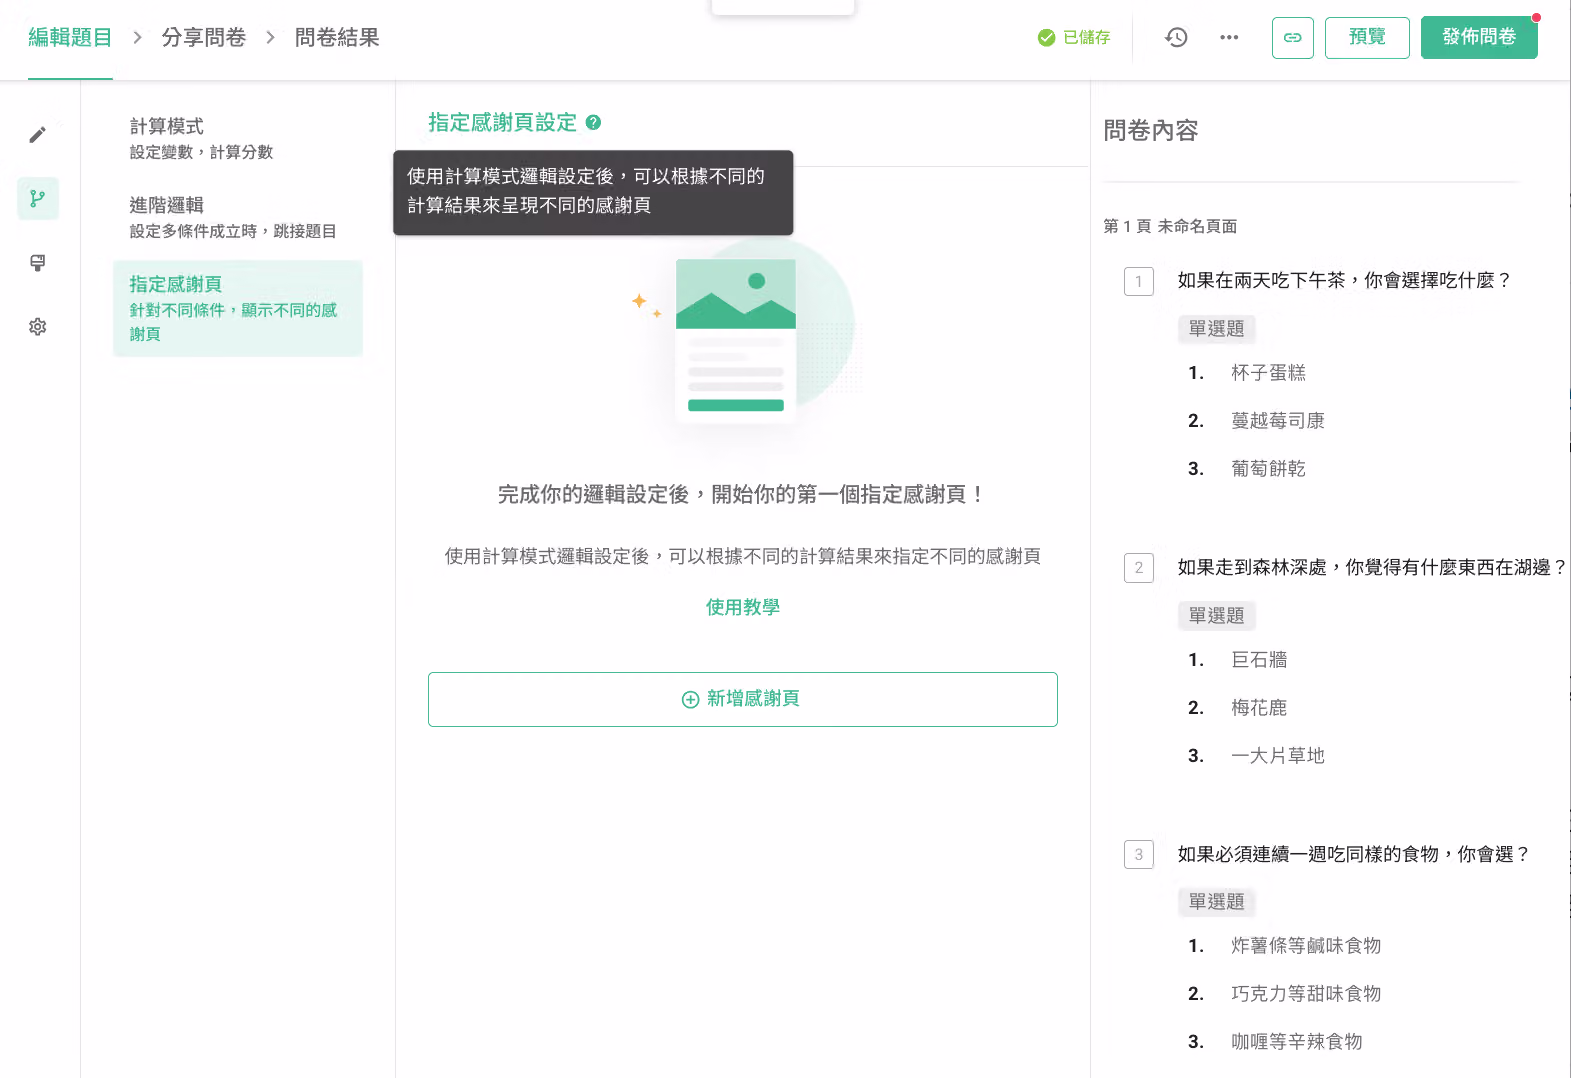Click the 單選題 tag under question 2

(1216, 616)
